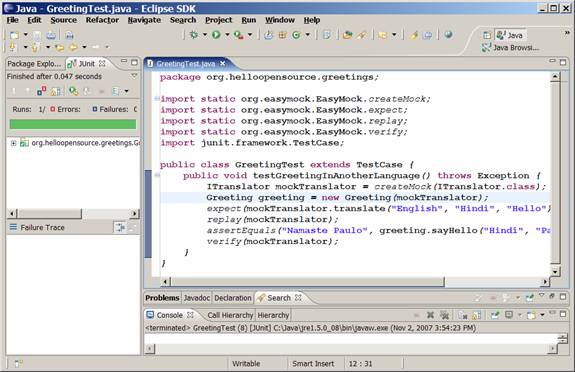
Task: Toggle Show Failures Only in JUnit view
Action: (x=41, y=91)
